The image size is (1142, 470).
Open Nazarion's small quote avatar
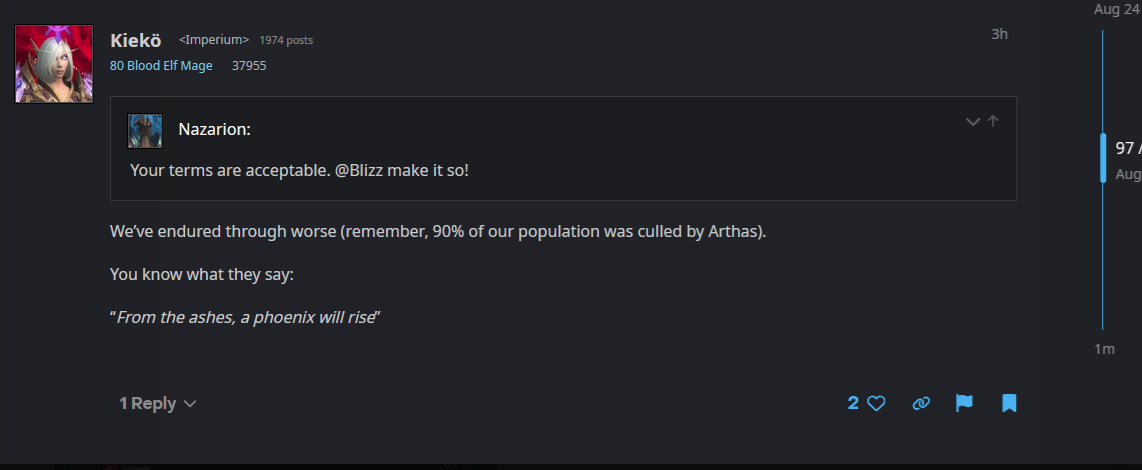pyautogui.click(x=145, y=130)
